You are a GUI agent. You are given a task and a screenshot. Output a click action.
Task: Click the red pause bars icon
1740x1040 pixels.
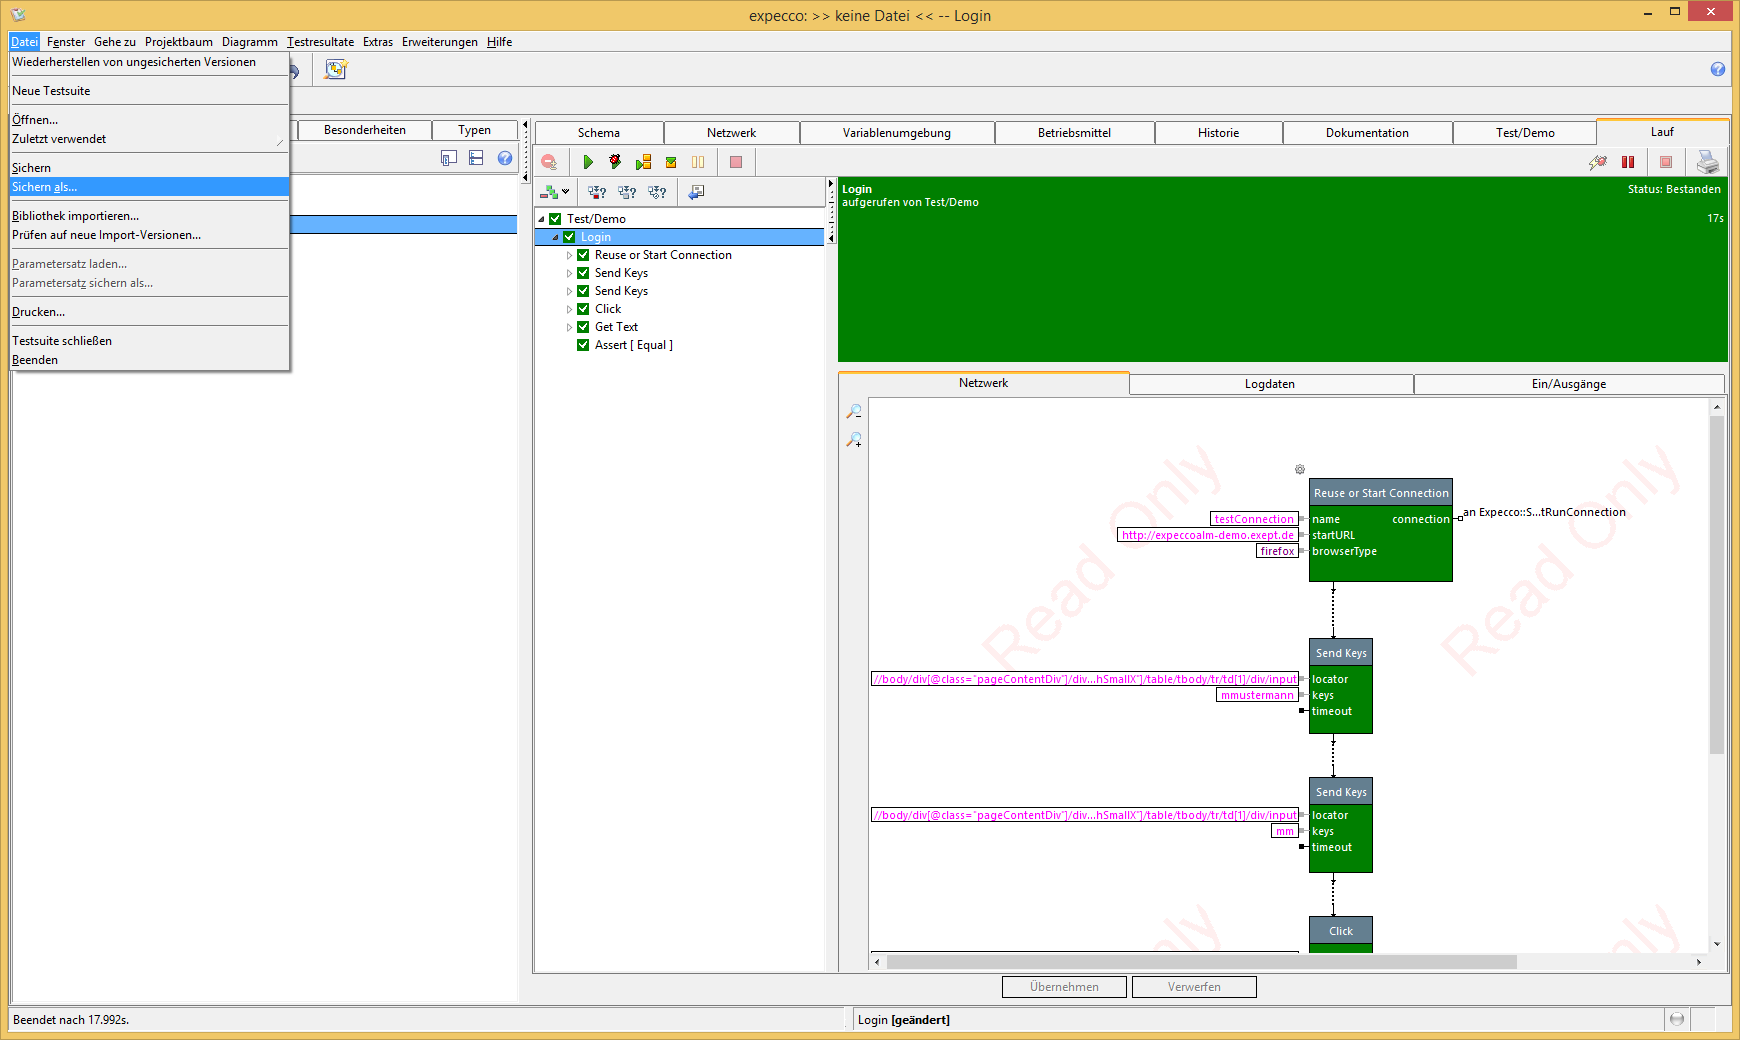coord(1628,162)
